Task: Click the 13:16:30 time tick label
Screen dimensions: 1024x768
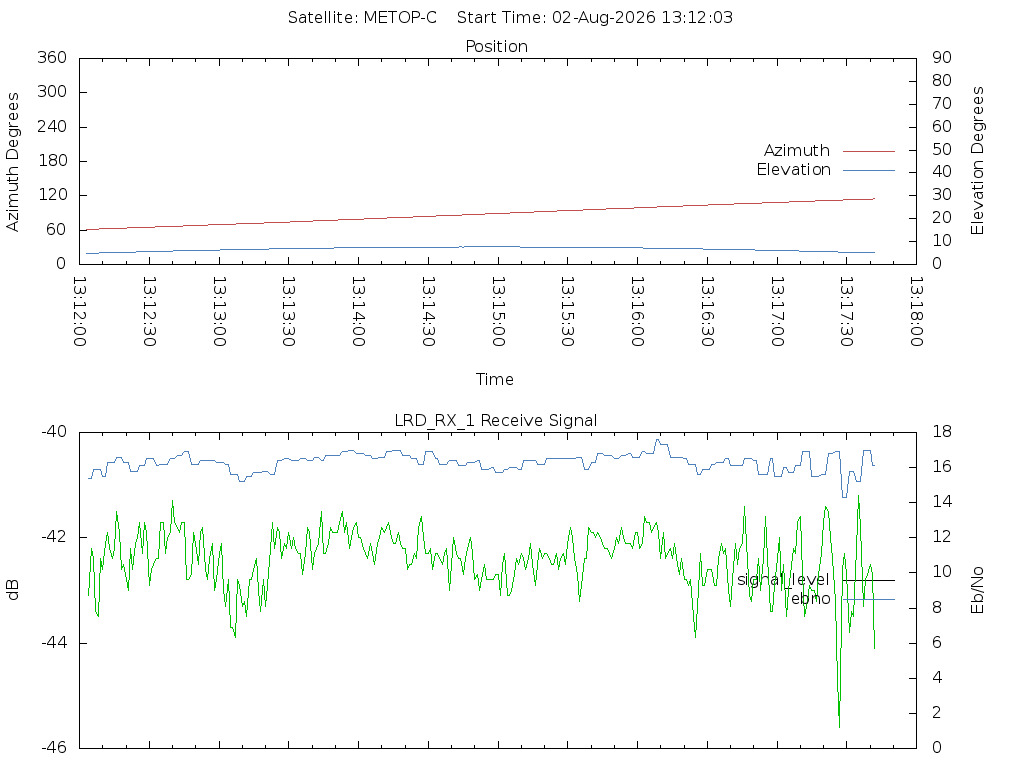Action: [707, 312]
